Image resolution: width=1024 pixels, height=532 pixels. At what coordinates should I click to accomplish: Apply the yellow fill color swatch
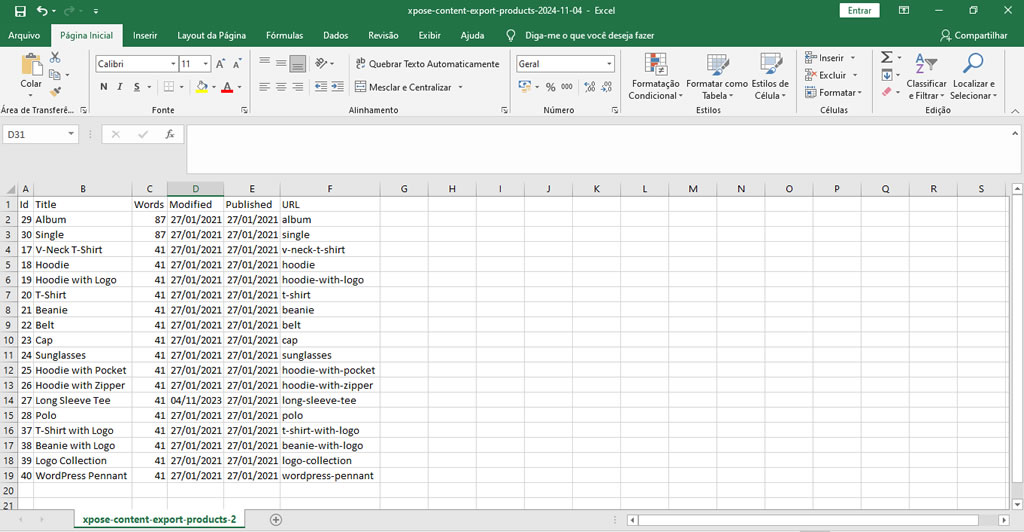click(202, 87)
